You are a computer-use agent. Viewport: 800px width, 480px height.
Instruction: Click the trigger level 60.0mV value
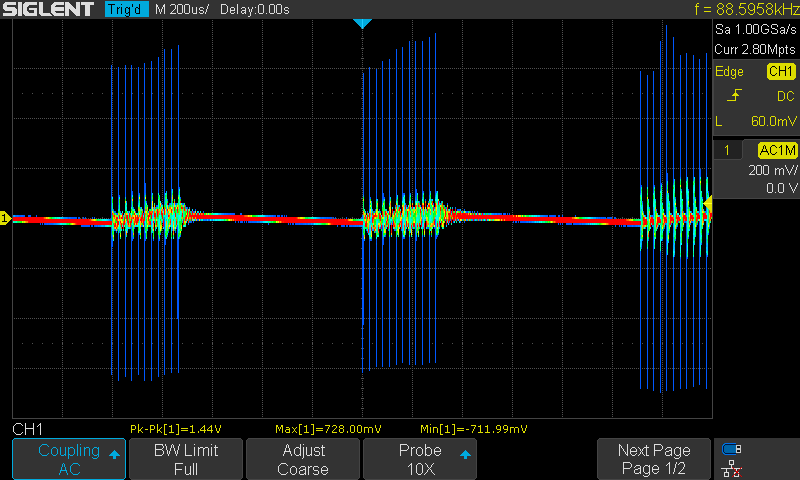pyautogui.click(x=773, y=121)
